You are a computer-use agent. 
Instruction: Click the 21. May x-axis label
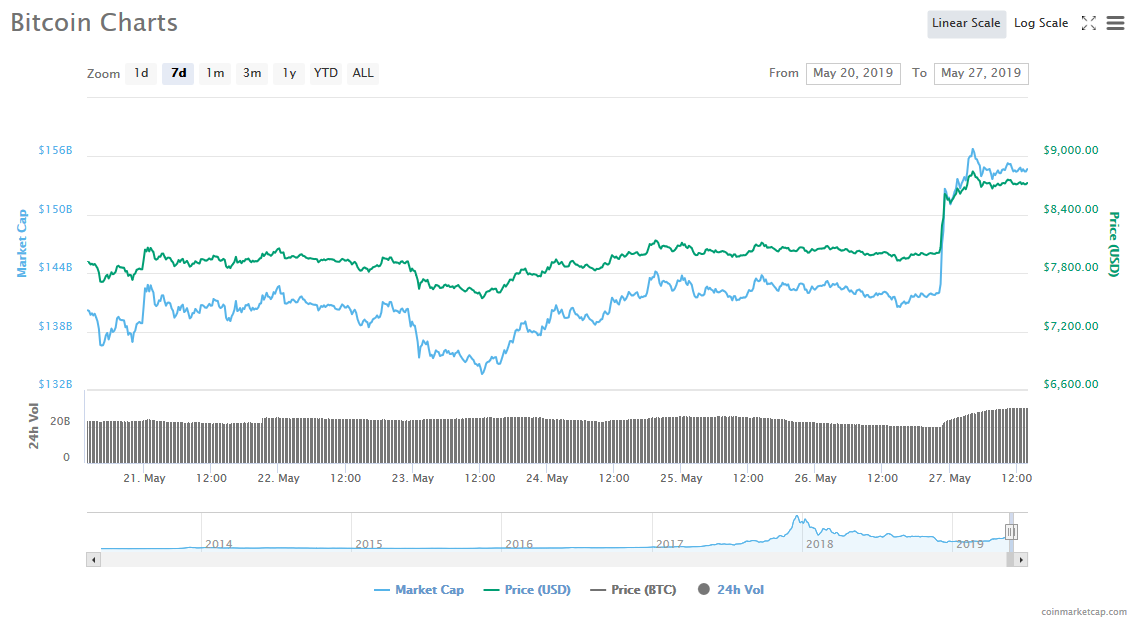point(144,479)
